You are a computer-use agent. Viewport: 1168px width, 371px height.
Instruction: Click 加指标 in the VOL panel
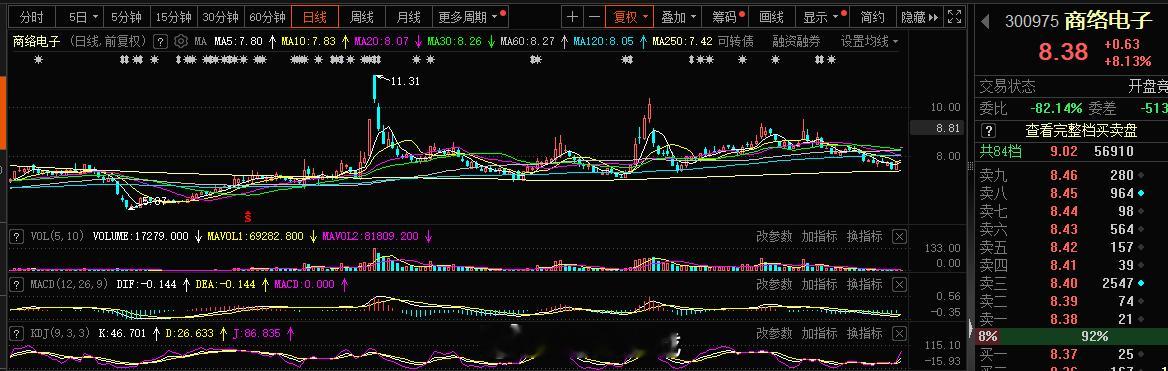[819, 236]
